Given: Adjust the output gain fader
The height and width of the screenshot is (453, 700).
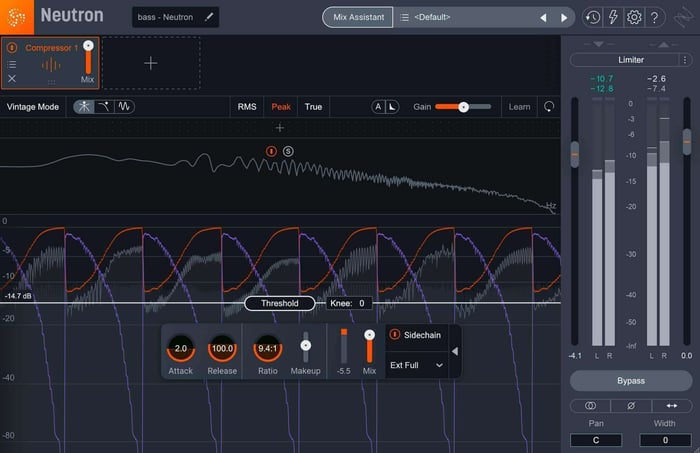Looking at the screenshot, I should pyautogui.click(x=687, y=142).
